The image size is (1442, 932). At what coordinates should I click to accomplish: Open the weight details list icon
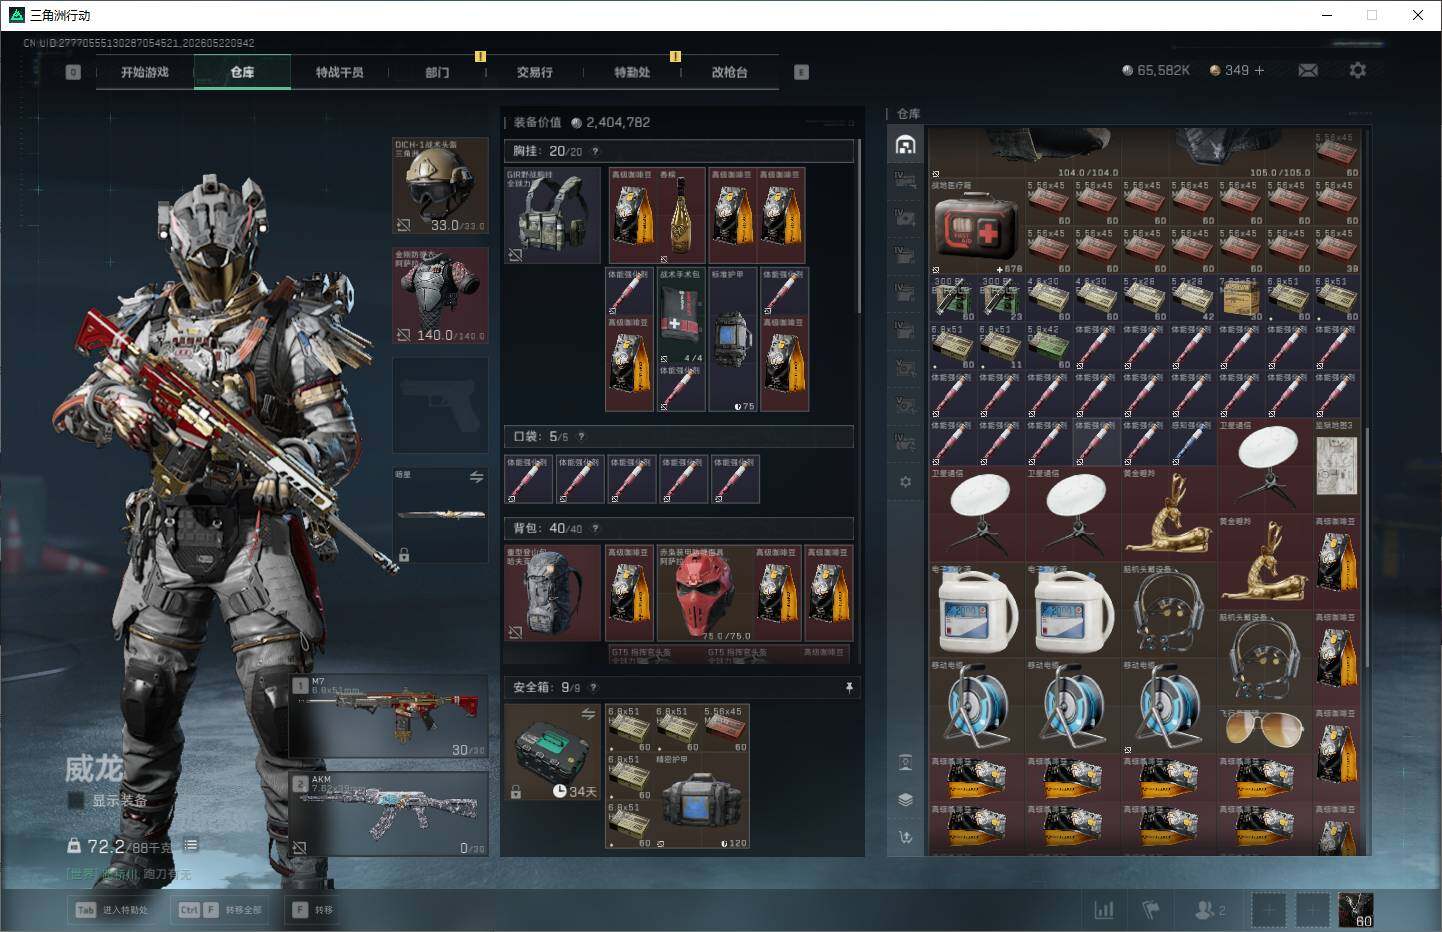coord(191,845)
